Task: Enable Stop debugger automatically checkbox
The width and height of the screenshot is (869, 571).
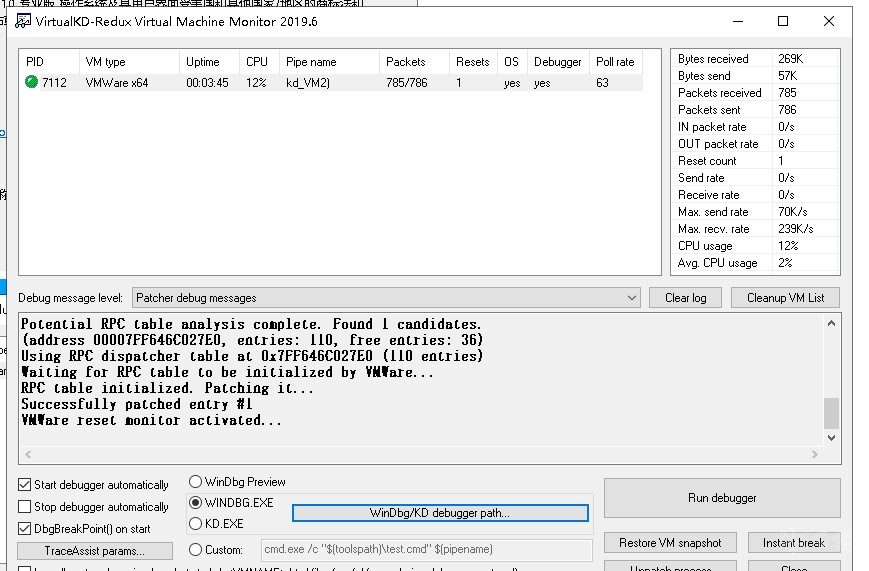Action: 24,507
